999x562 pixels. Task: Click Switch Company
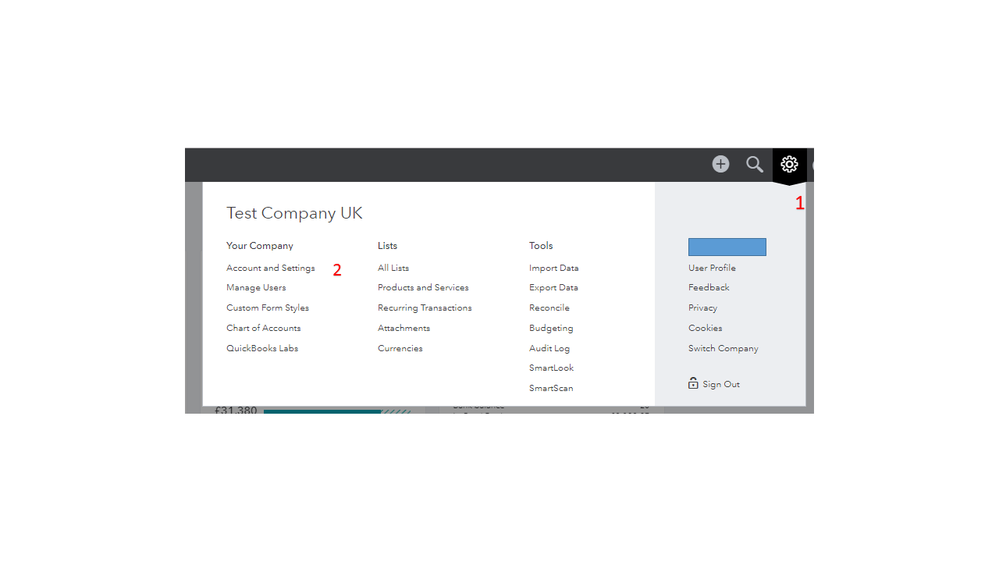[x=723, y=349]
